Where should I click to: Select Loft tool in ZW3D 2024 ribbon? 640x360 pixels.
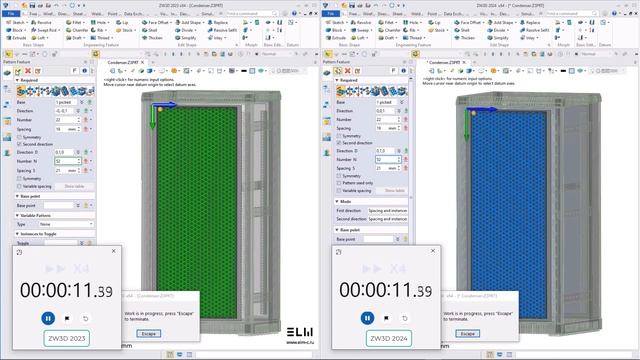(358, 38)
